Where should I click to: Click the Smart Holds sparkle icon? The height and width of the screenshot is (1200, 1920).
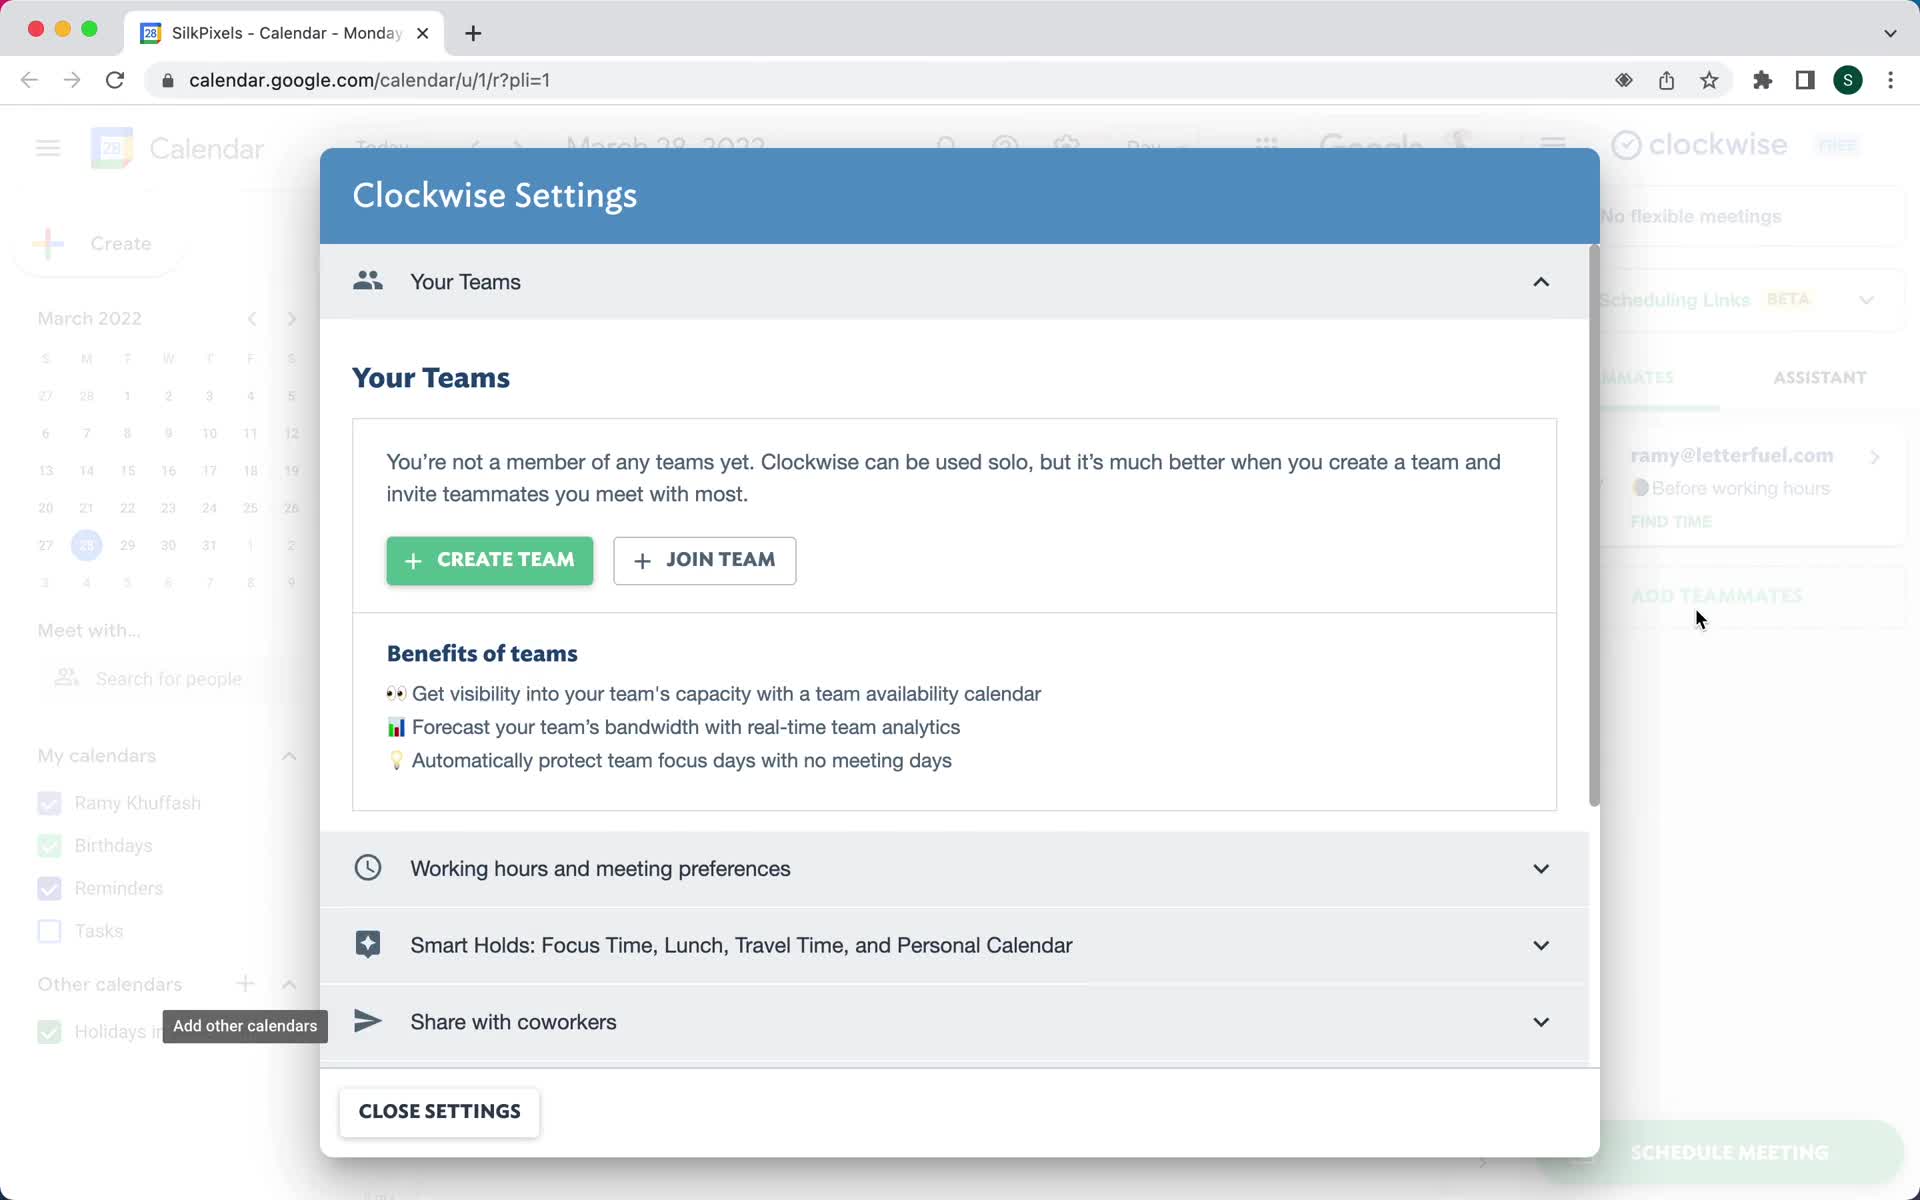[x=368, y=944]
